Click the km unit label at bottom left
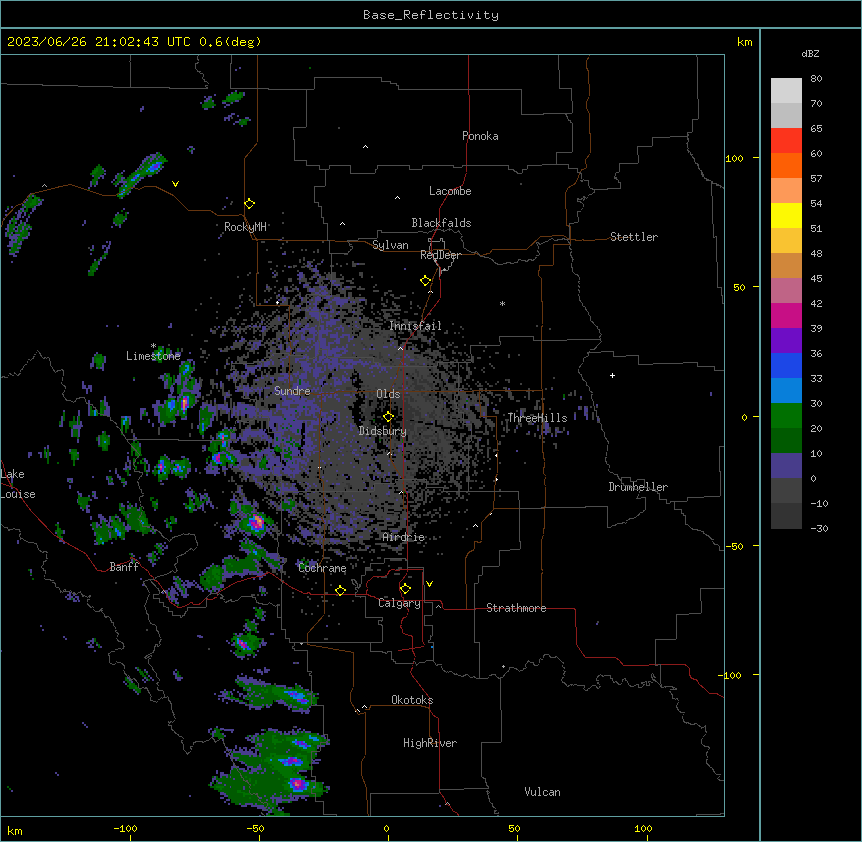The height and width of the screenshot is (842, 862). click(15, 831)
